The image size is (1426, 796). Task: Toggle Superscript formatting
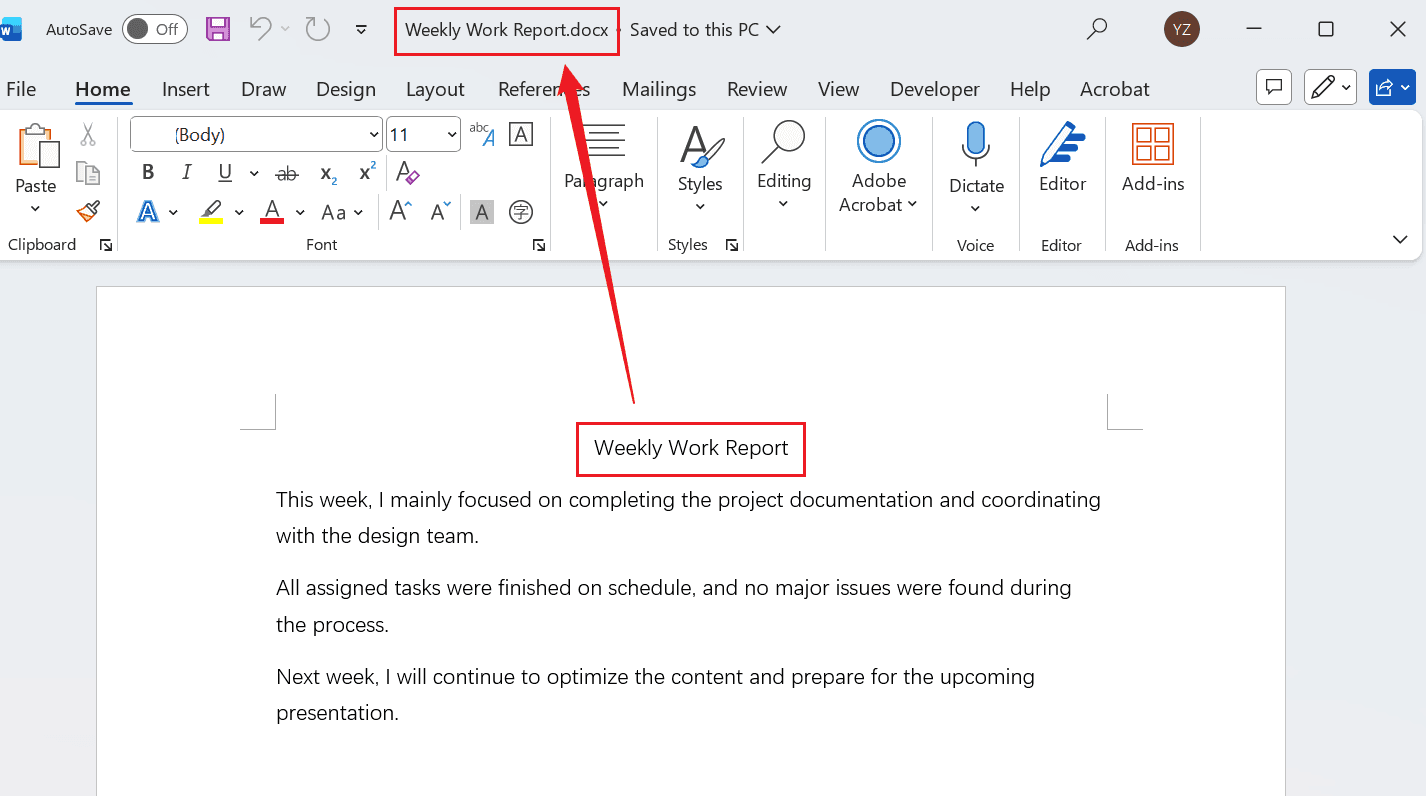click(x=367, y=173)
